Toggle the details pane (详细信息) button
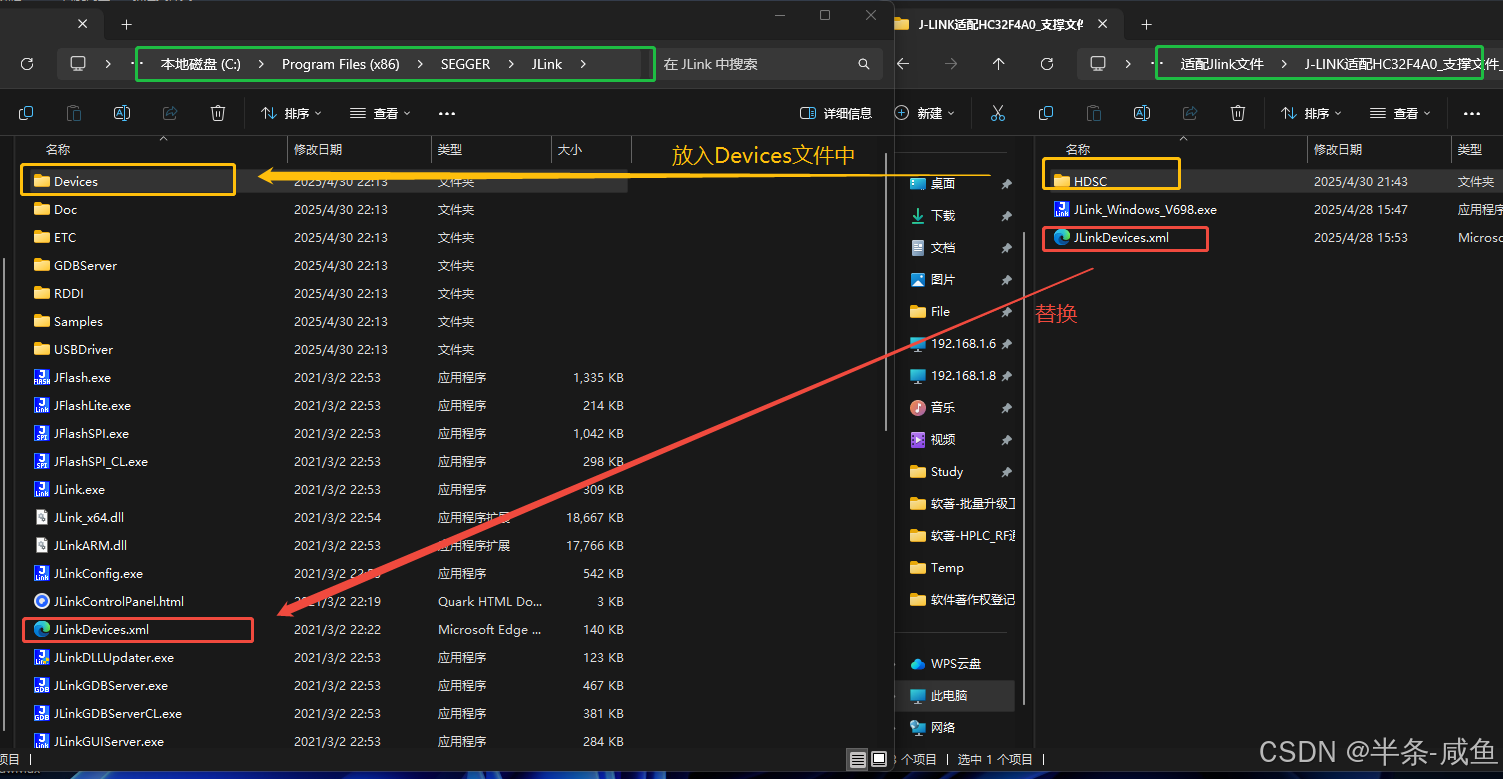Image resolution: width=1503 pixels, height=779 pixels. (x=836, y=114)
